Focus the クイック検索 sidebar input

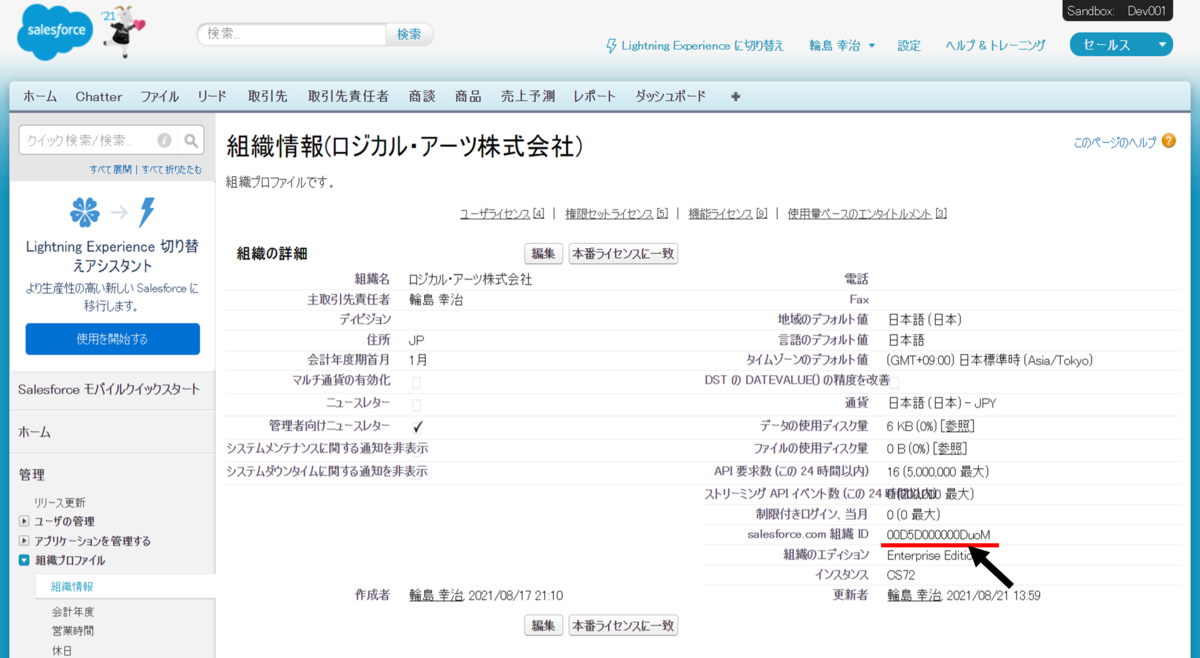[x=100, y=141]
